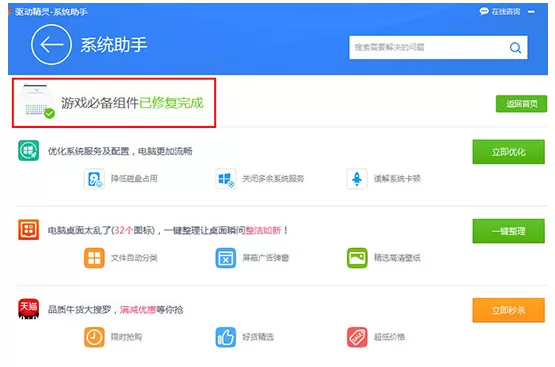This screenshot has width=555, height=367.
Task: Click the 屏蔽广告弹窗 label
Action: click(265, 258)
